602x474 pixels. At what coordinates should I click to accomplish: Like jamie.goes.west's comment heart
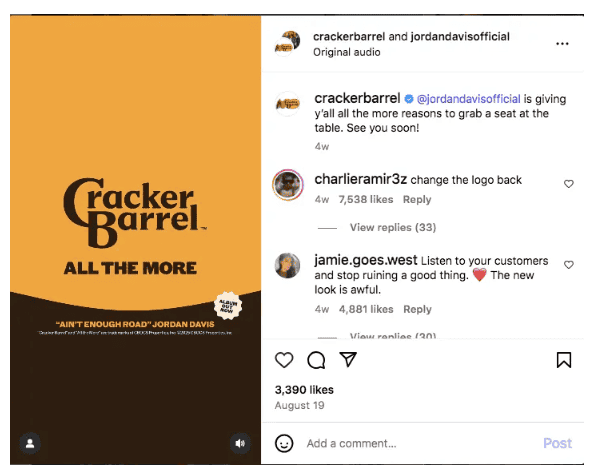[569, 265]
